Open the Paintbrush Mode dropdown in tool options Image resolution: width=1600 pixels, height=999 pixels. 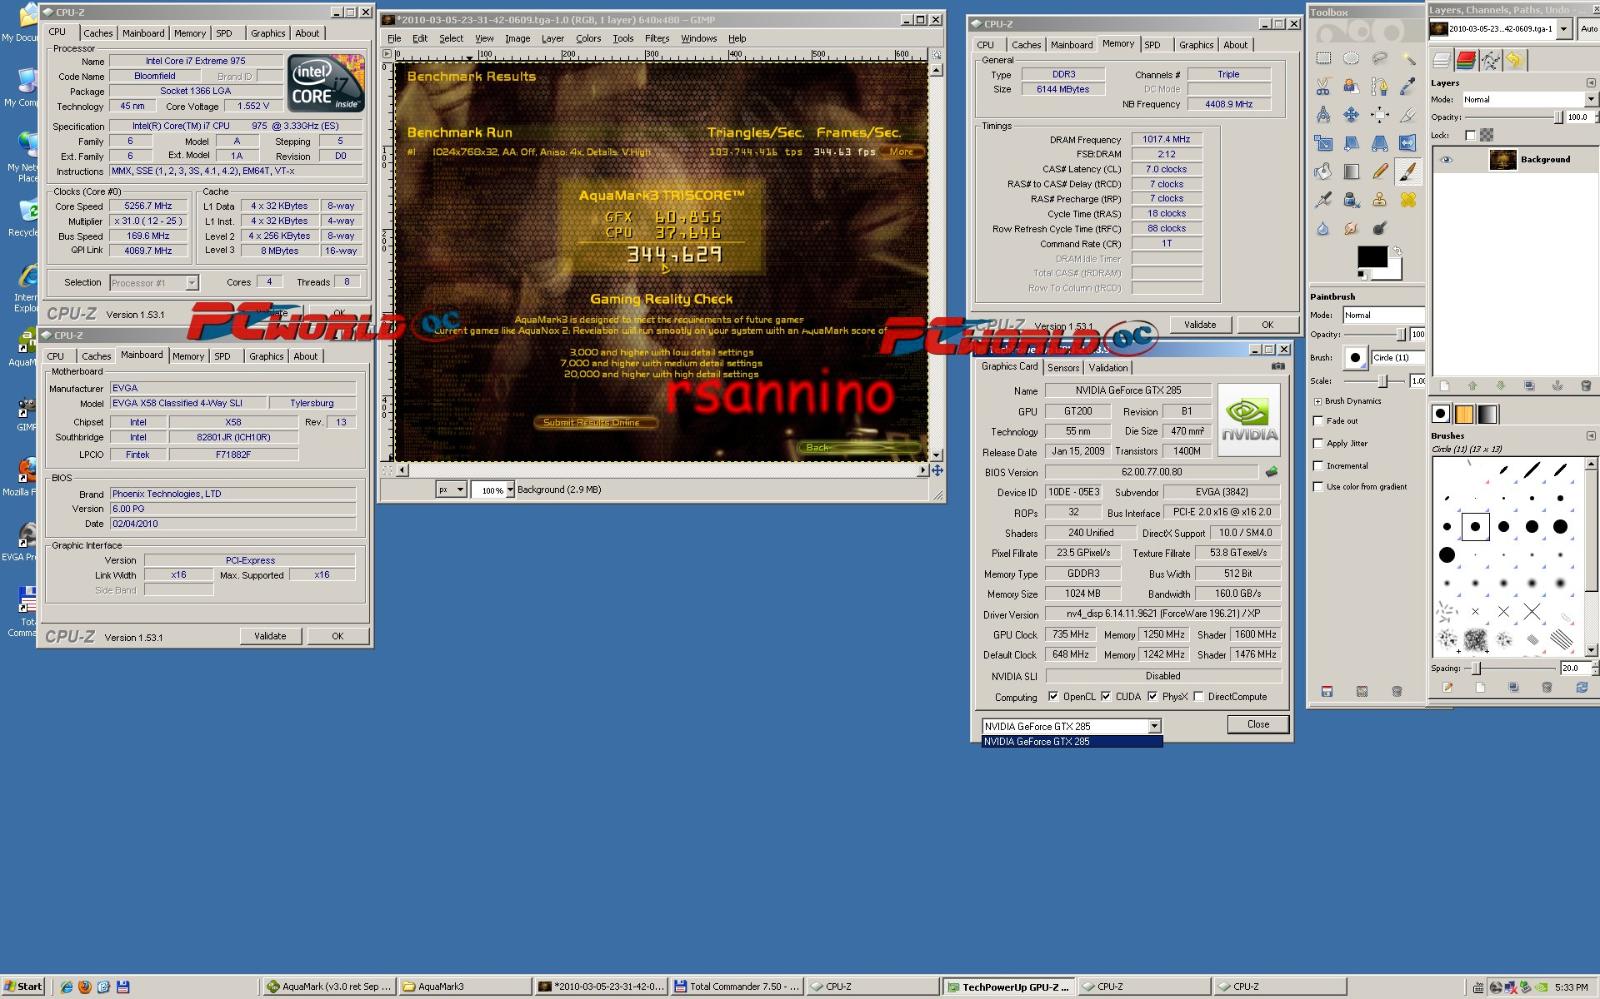[x=1384, y=315]
